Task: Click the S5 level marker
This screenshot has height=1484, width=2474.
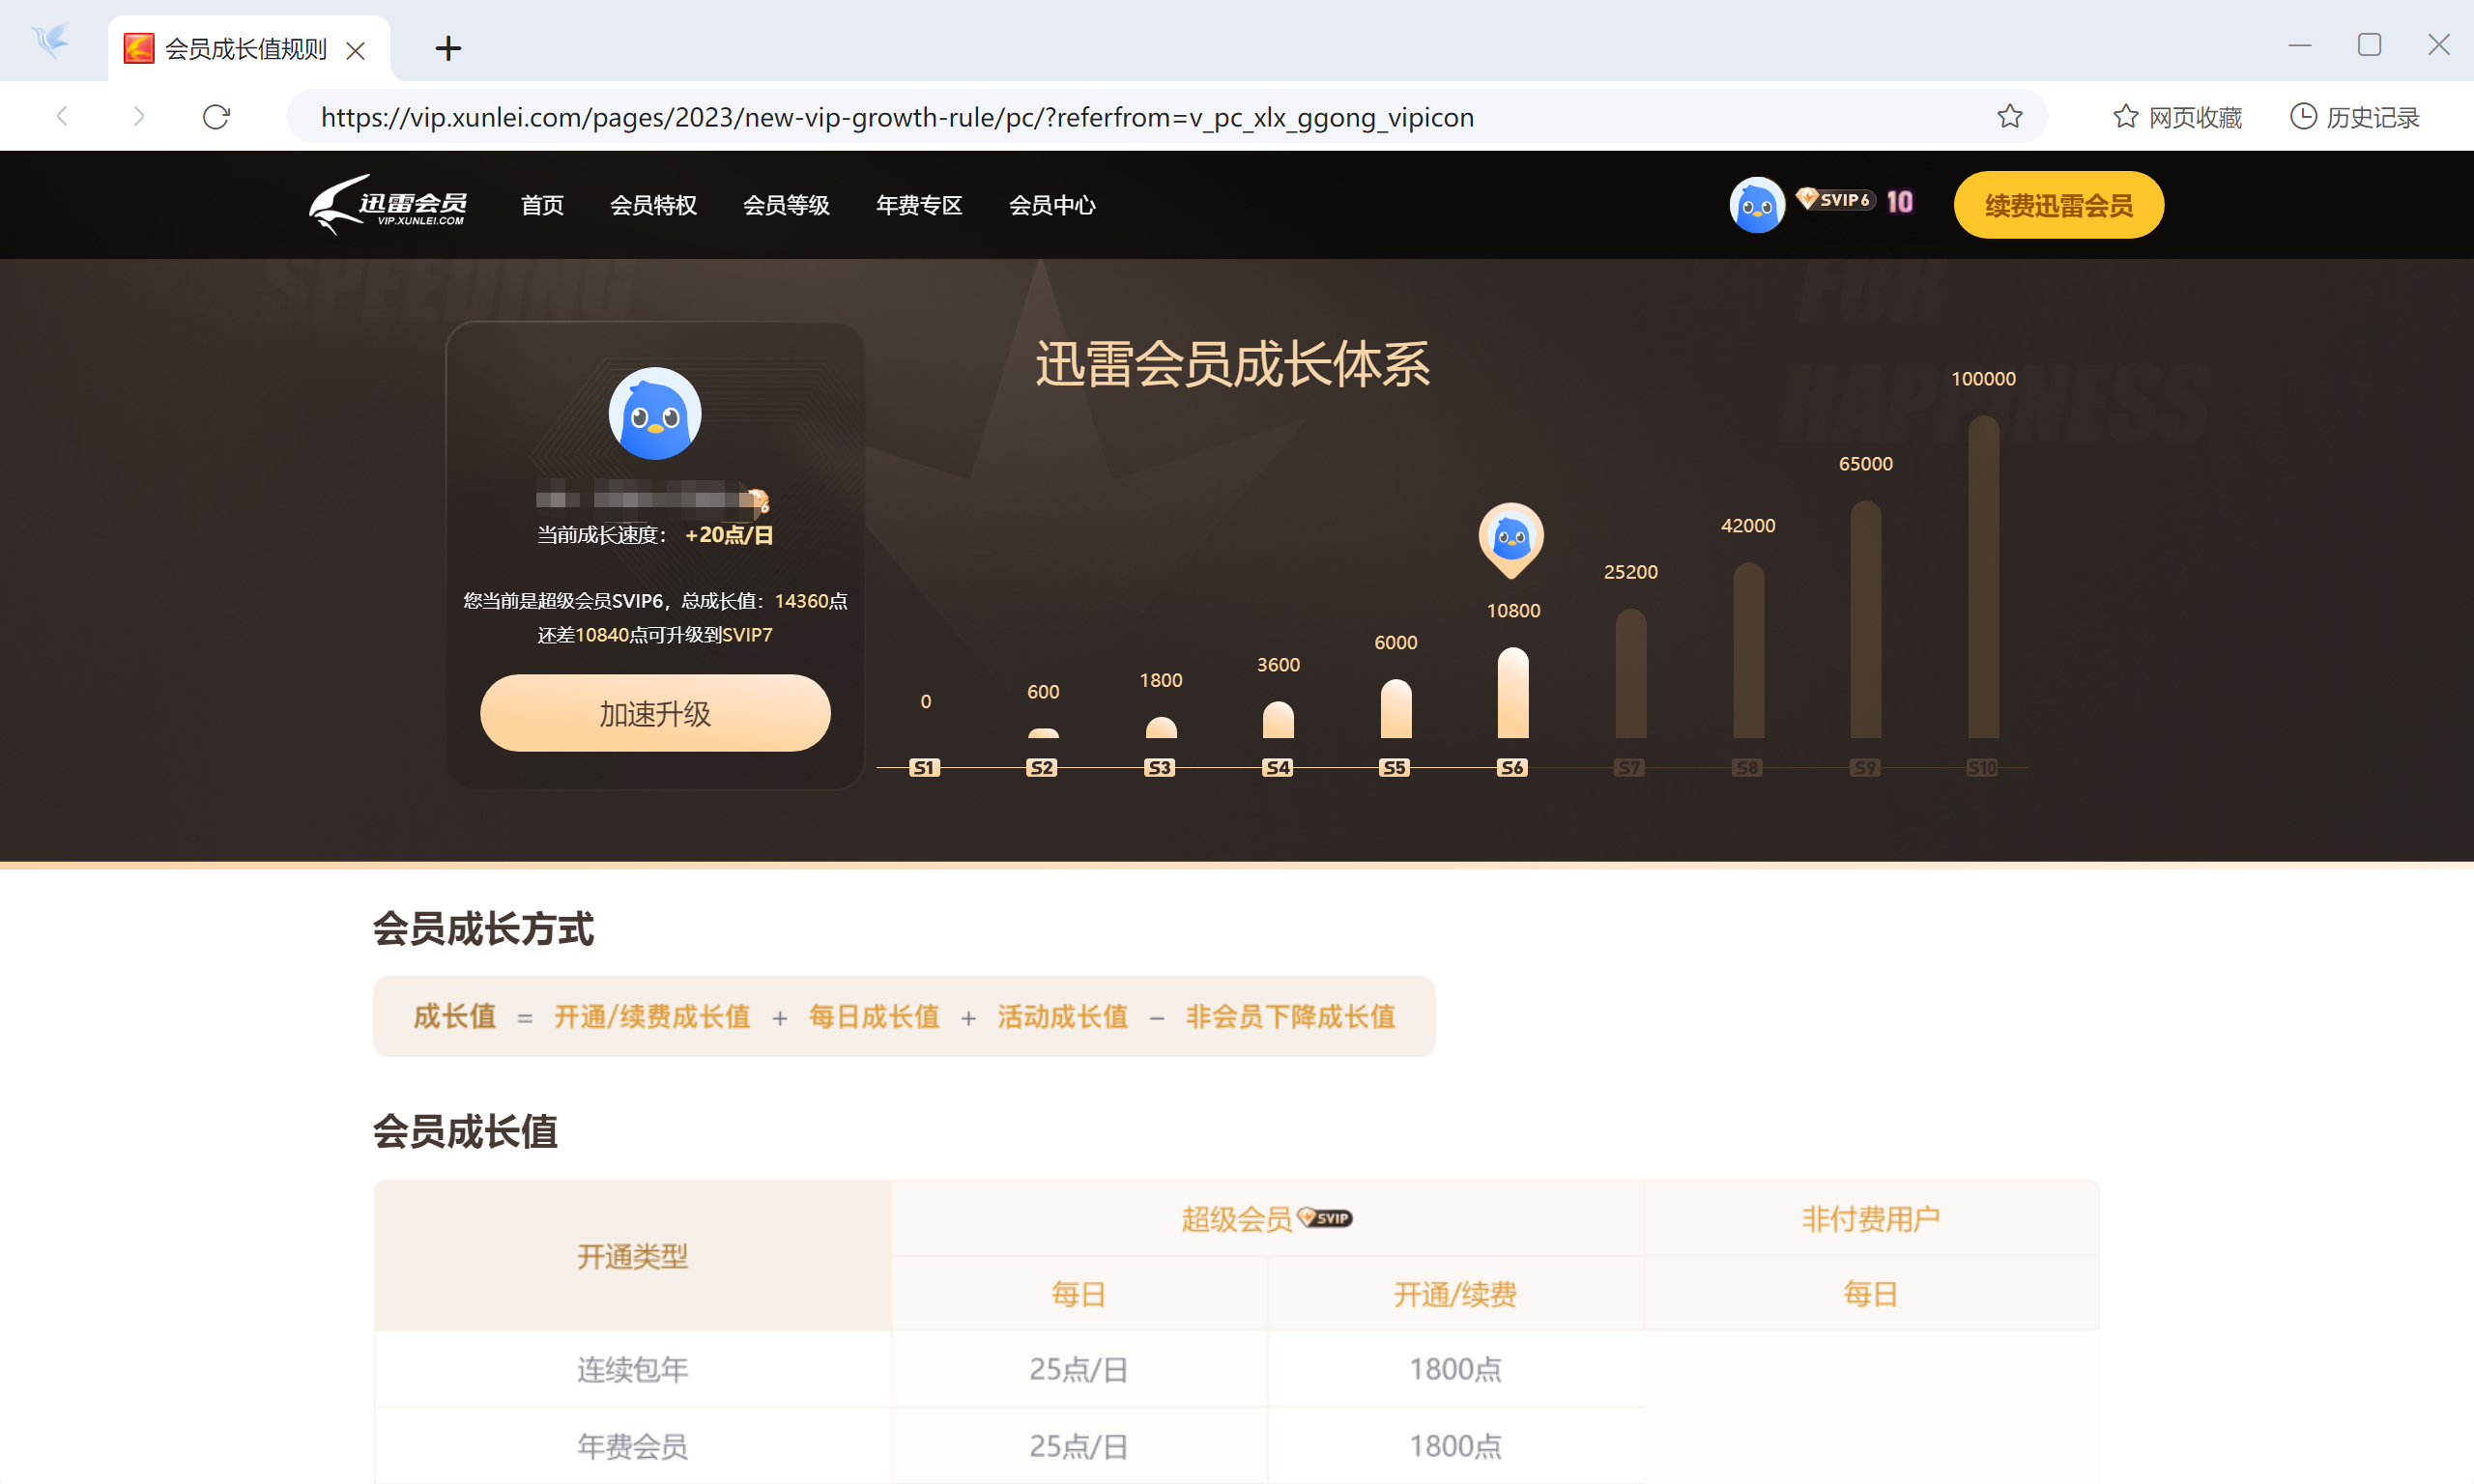Action: click(x=1394, y=768)
